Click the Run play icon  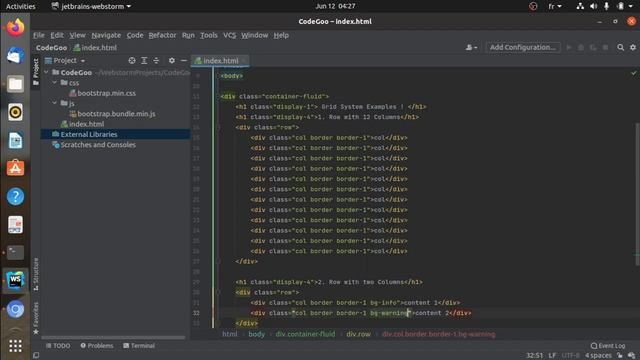click(569, 47)
